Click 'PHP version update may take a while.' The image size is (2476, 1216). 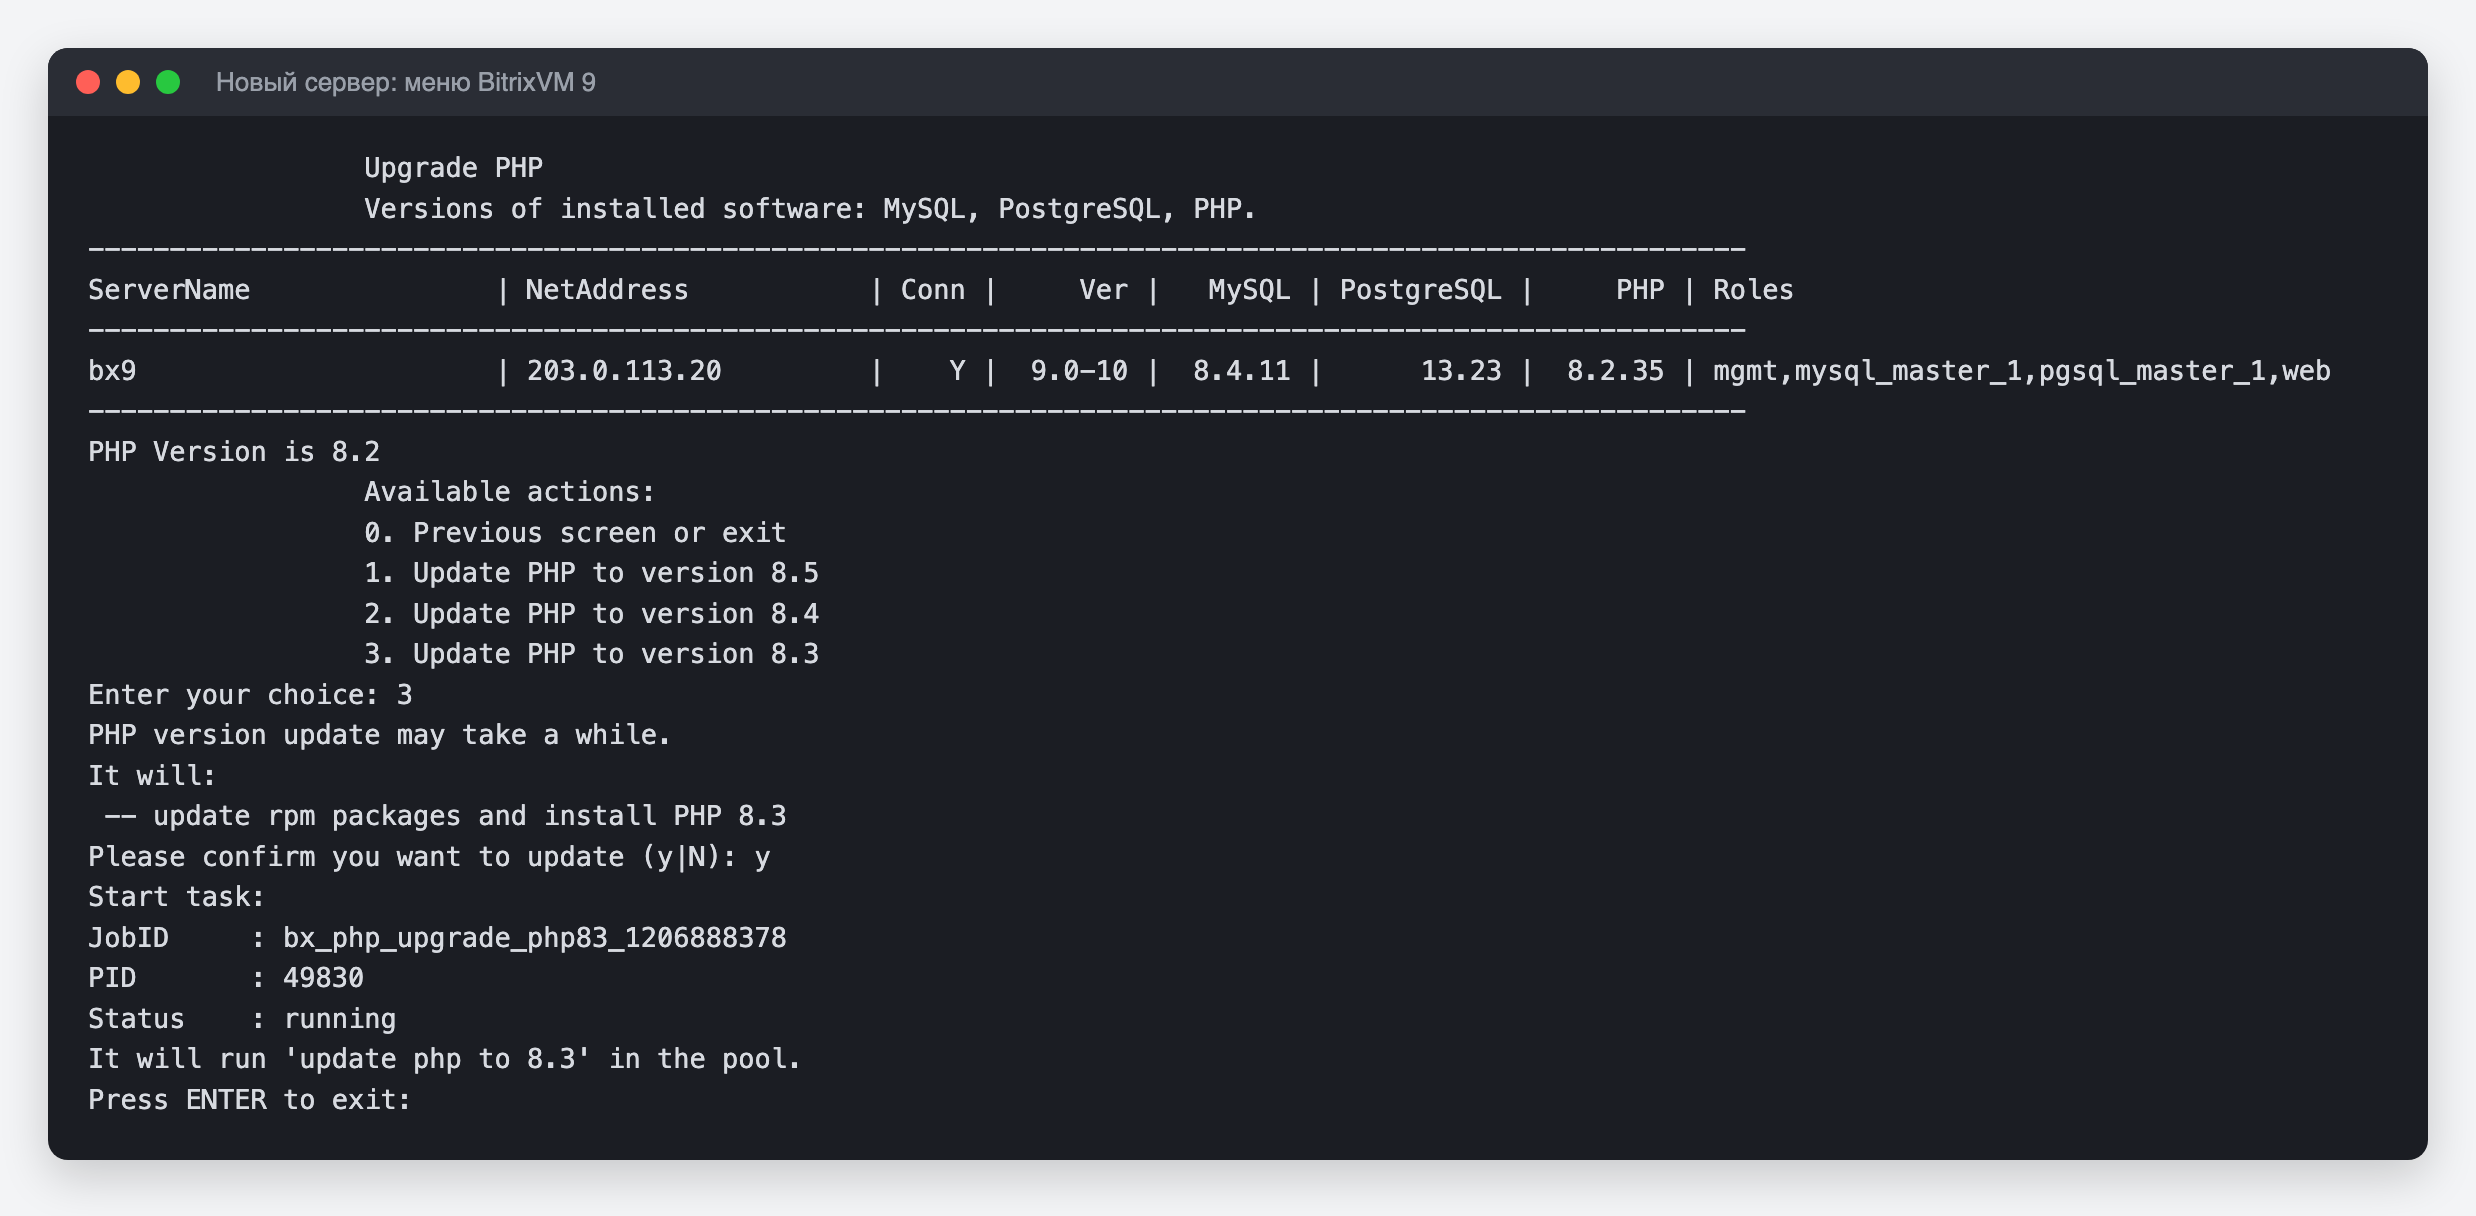point(379,735)
